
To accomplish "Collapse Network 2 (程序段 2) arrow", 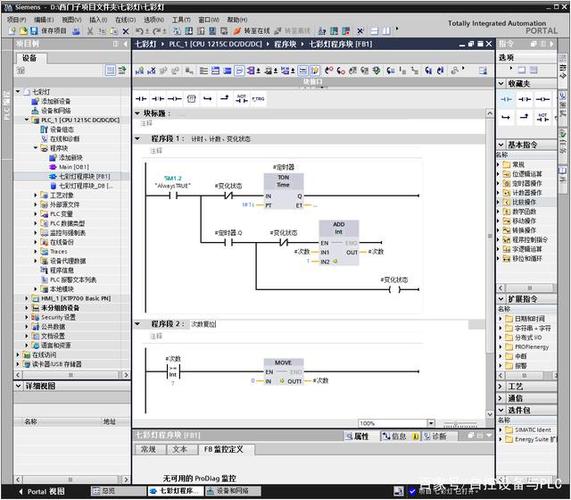I will (138, 324).
